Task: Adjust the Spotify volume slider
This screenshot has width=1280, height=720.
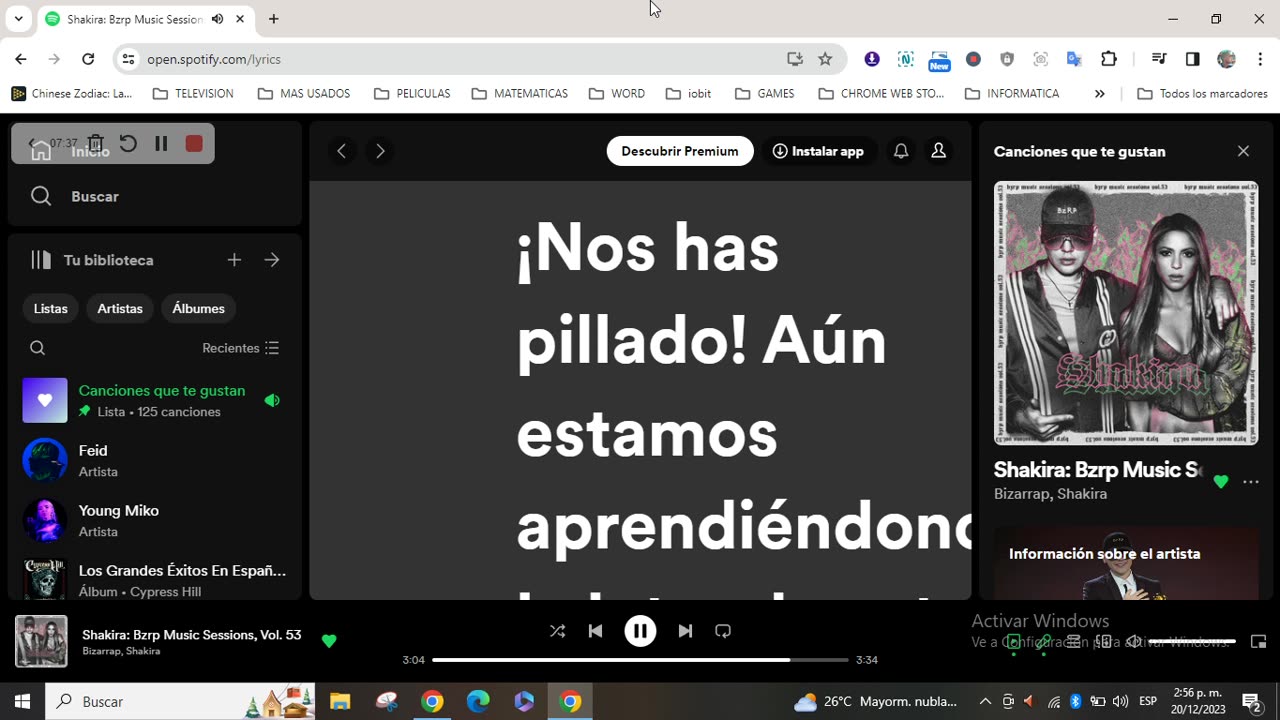Action: [x=1192, y=642]
